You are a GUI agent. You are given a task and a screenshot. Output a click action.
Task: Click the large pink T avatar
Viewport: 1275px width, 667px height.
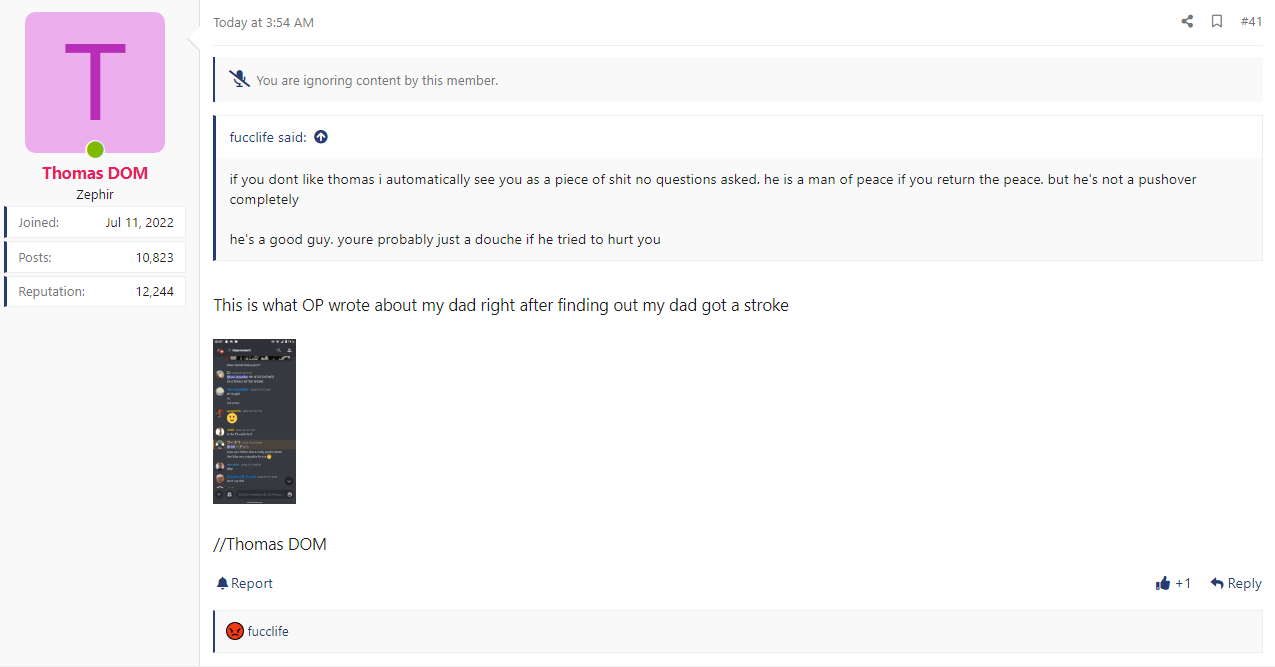95,83
